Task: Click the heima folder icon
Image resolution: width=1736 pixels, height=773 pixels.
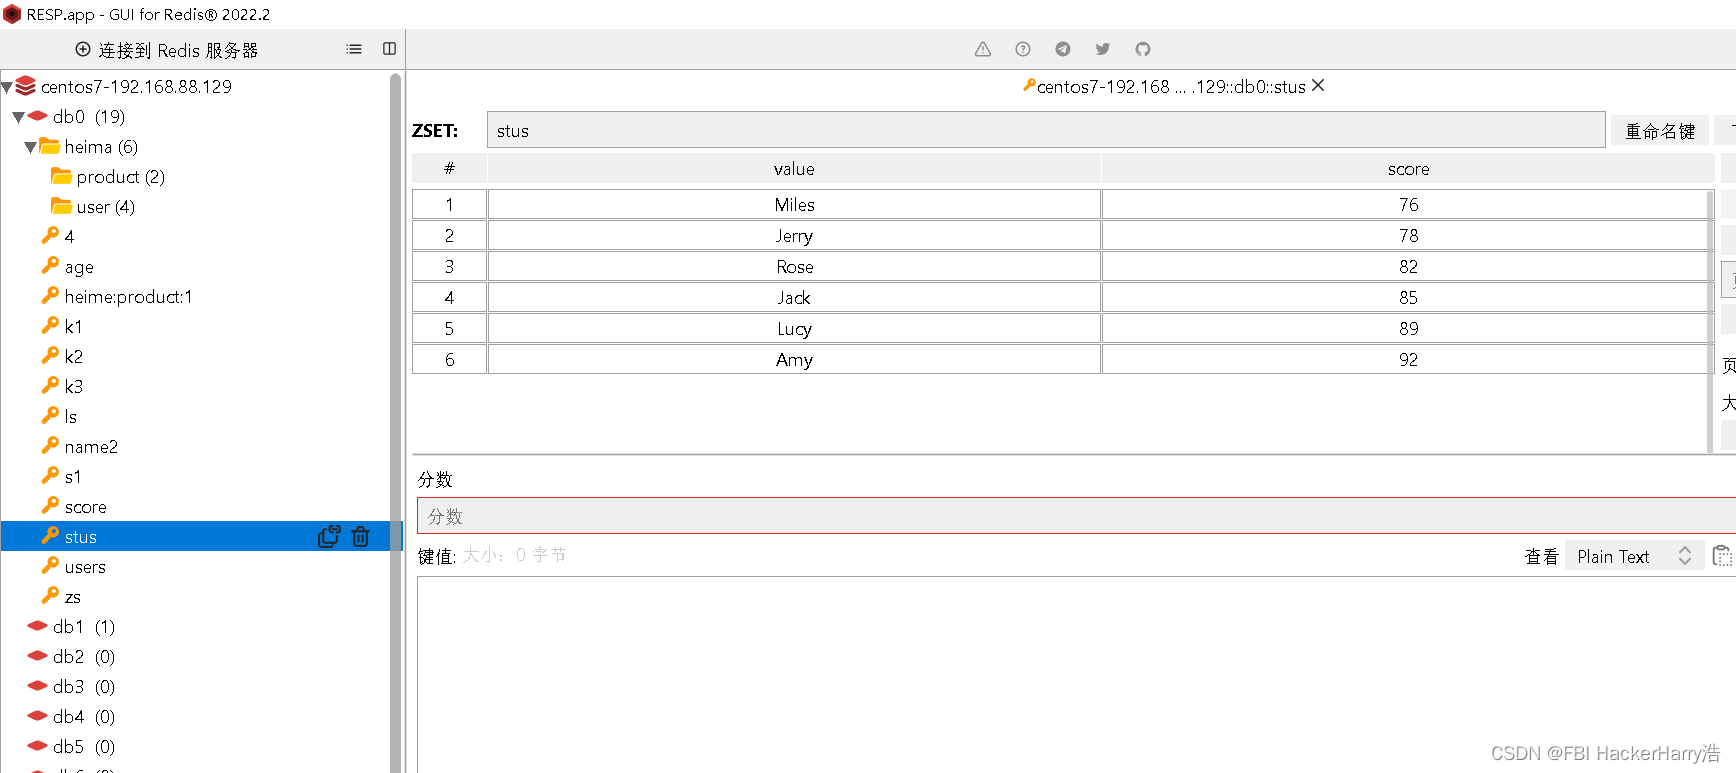Action: pos(50,146)
